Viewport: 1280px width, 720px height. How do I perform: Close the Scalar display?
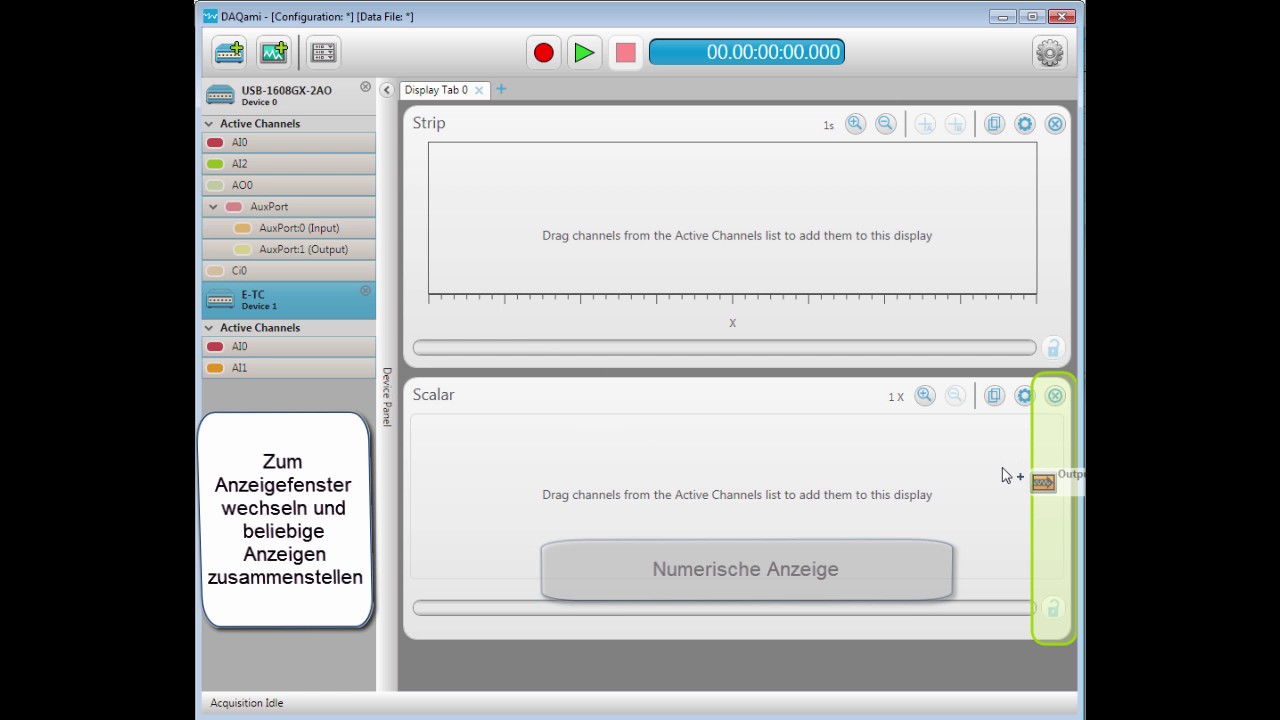[1055, 396]
